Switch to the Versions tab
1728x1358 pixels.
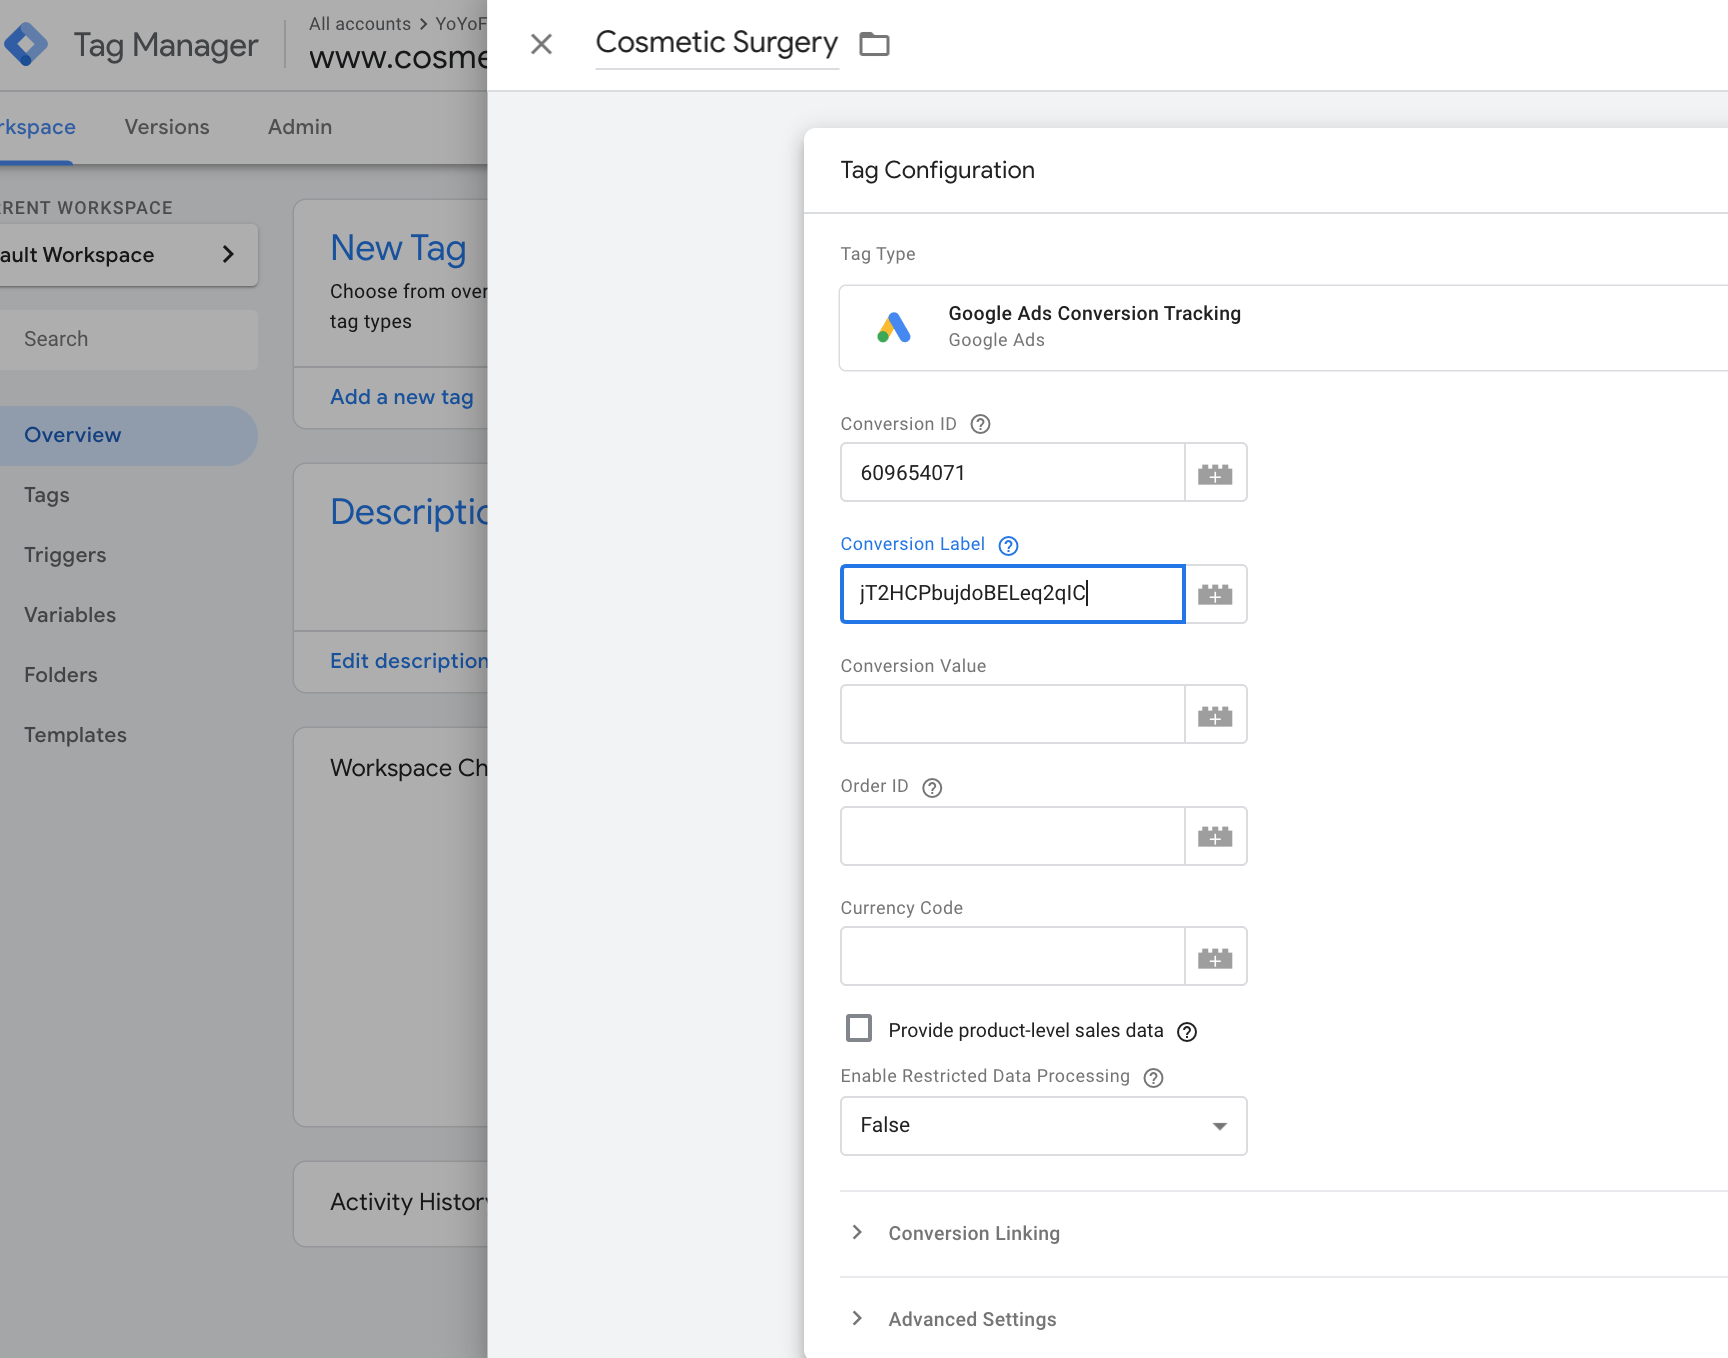[167, 127]
